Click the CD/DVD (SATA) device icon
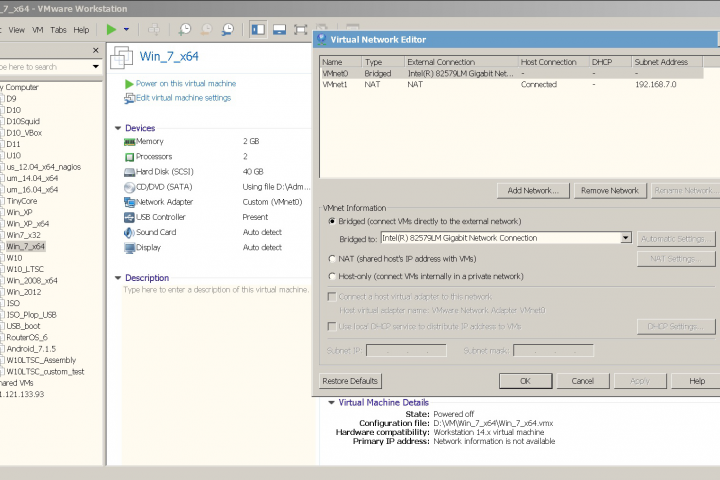Viewport: 720px width, 480px height. click(129, 187)
